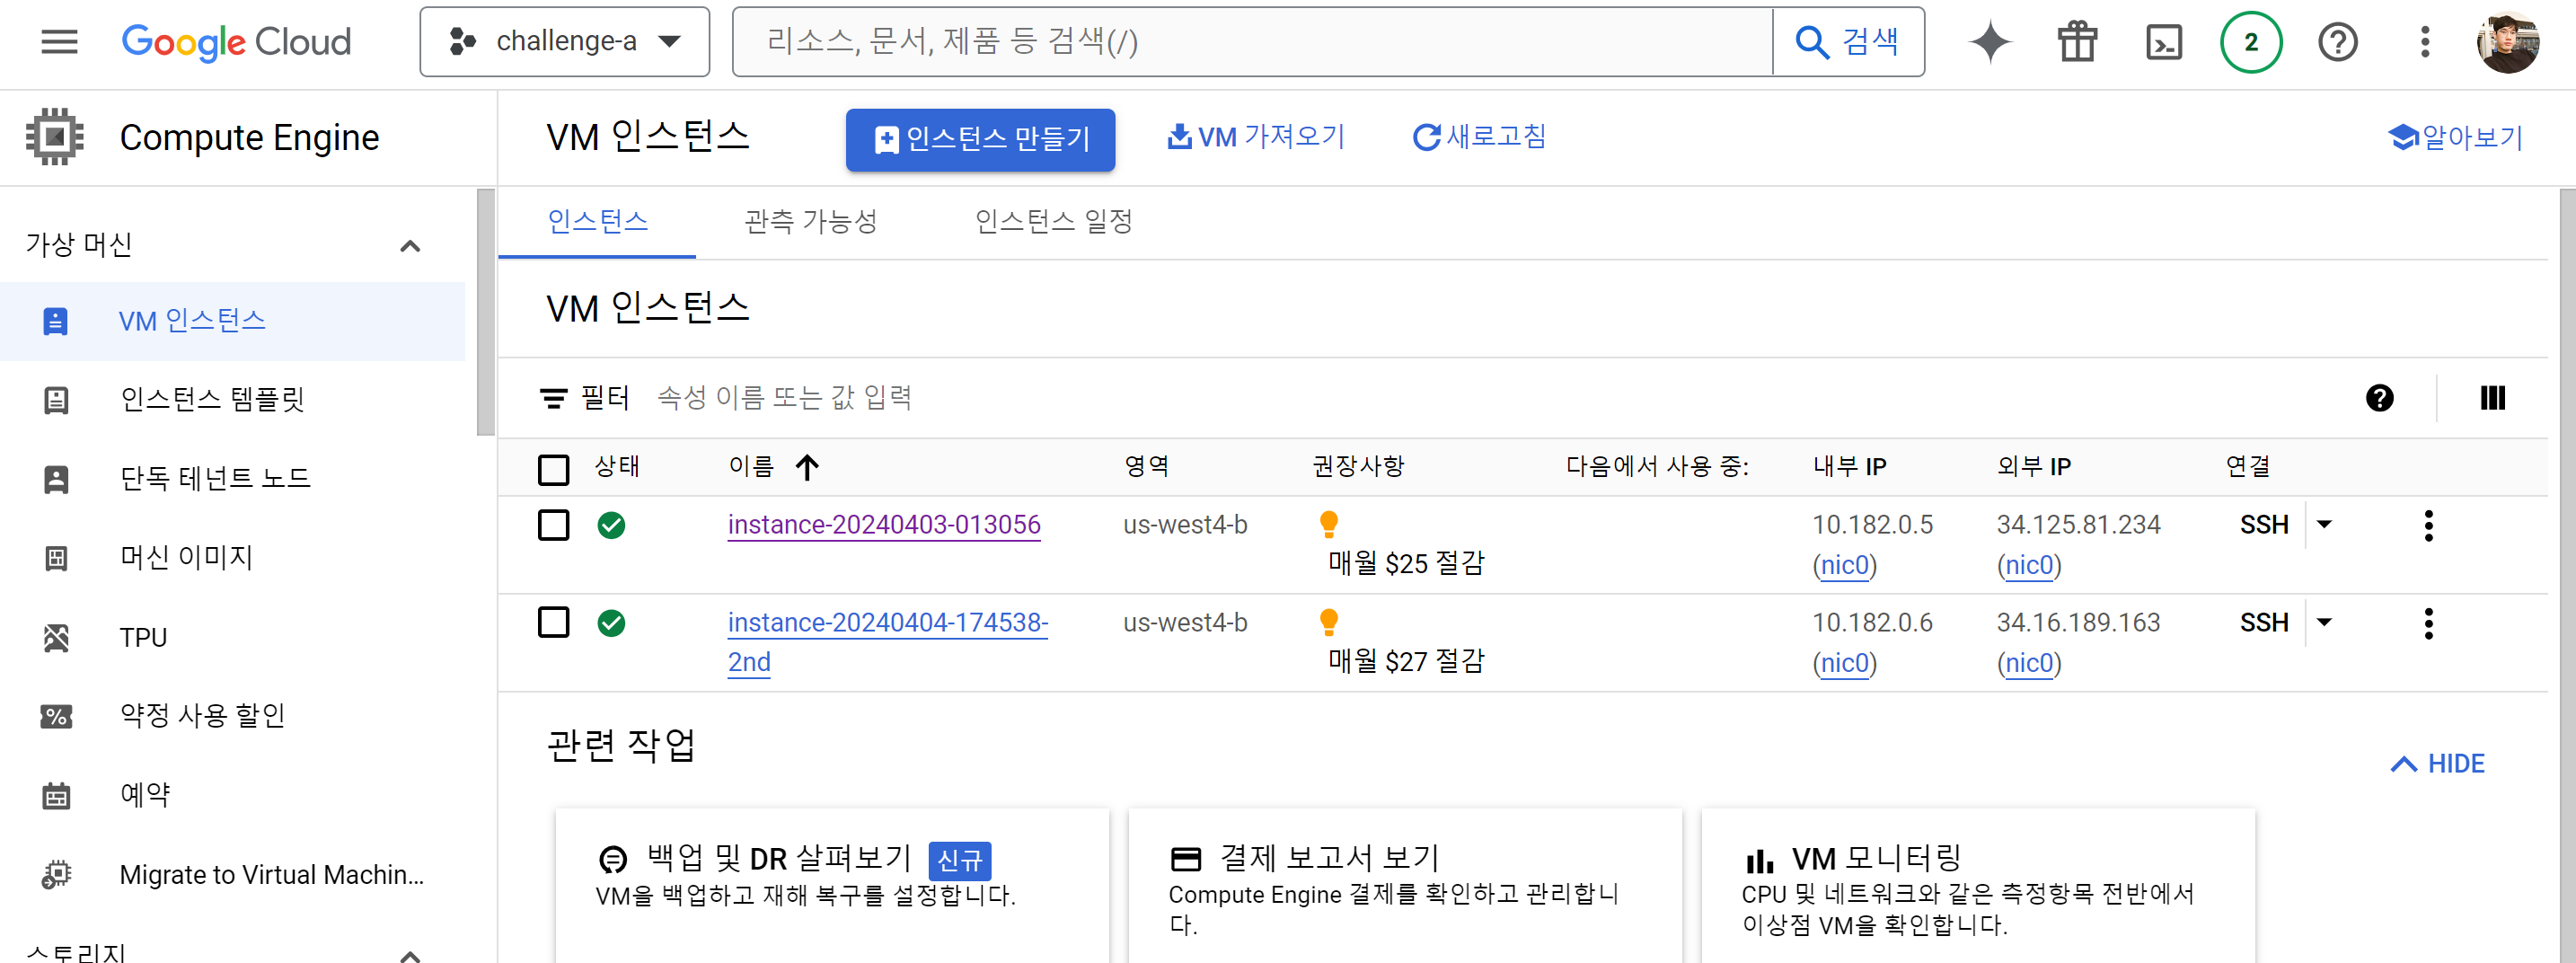The image size is (2576, 963).
Task: Click the Compute Engine chip icon
Action: coord(55,137)
